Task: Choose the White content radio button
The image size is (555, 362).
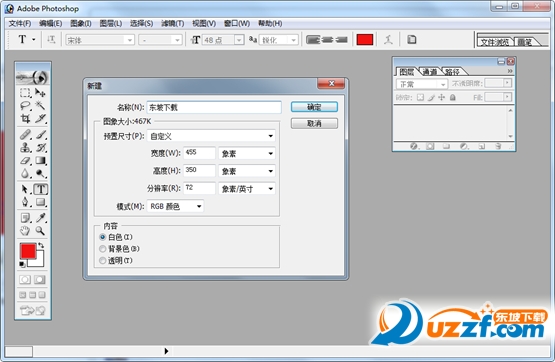Action: pyautogui.click(x=103, y=237)
